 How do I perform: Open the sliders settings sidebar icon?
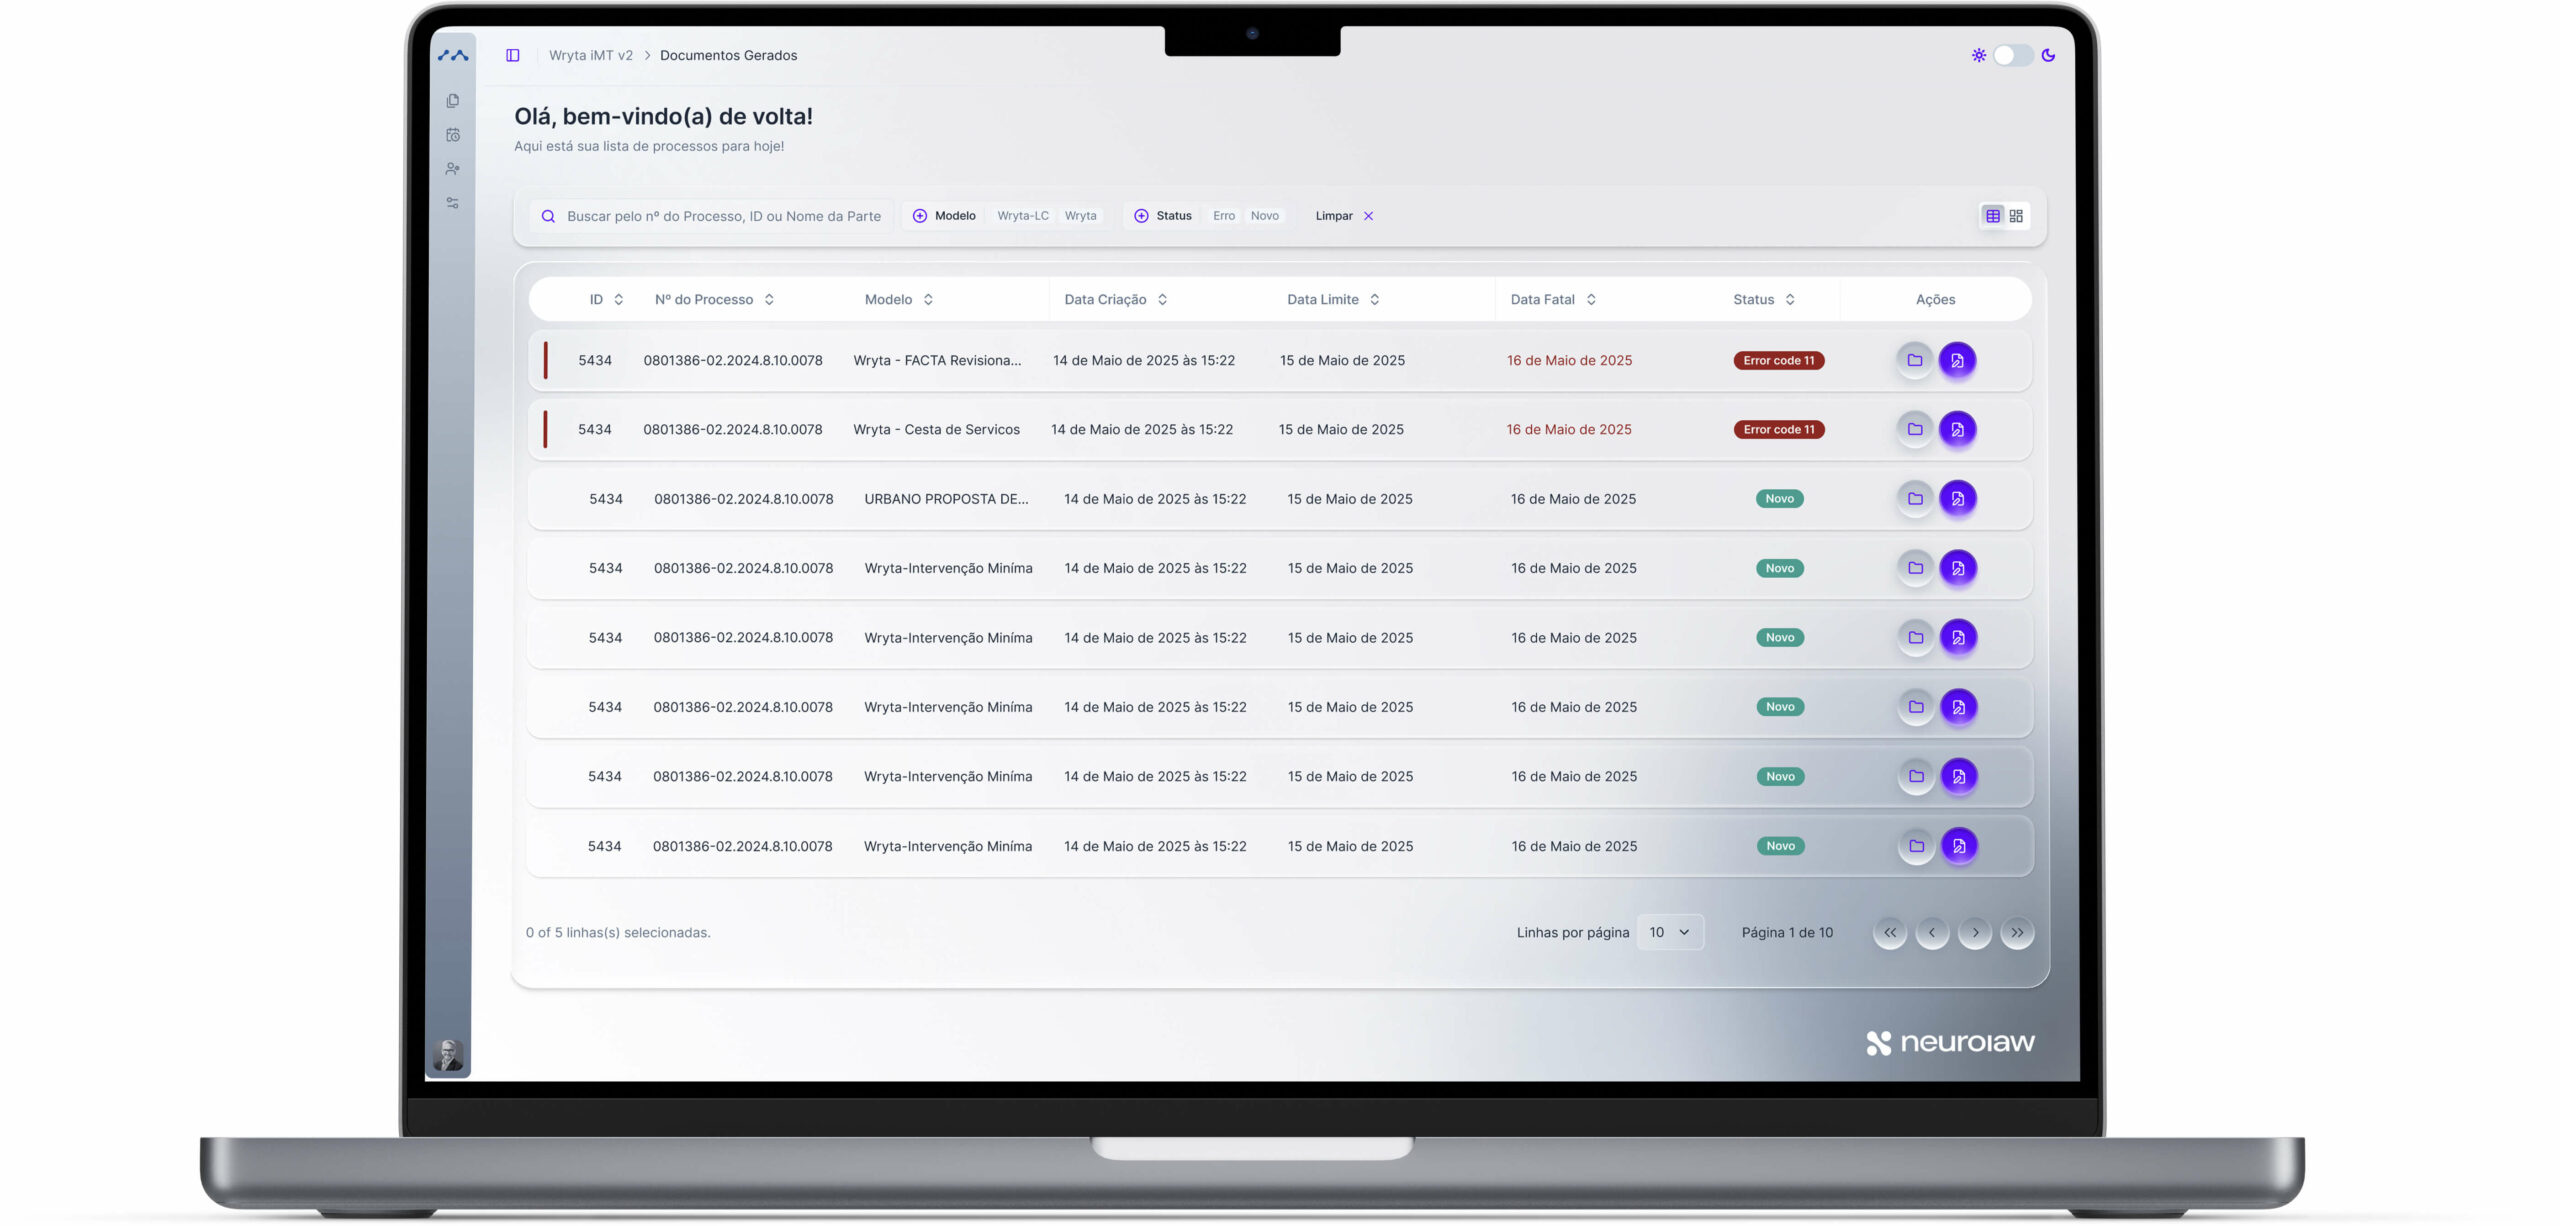[453, 203]
